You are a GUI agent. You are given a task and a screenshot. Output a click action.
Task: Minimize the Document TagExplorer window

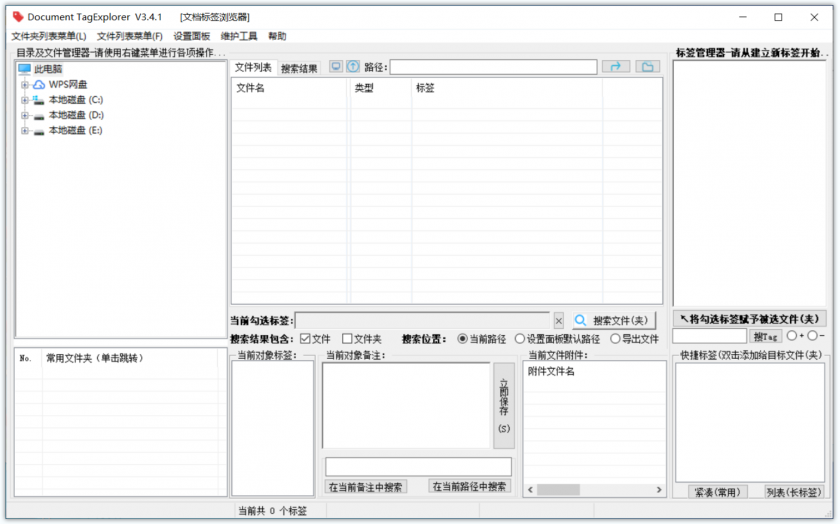742,17
